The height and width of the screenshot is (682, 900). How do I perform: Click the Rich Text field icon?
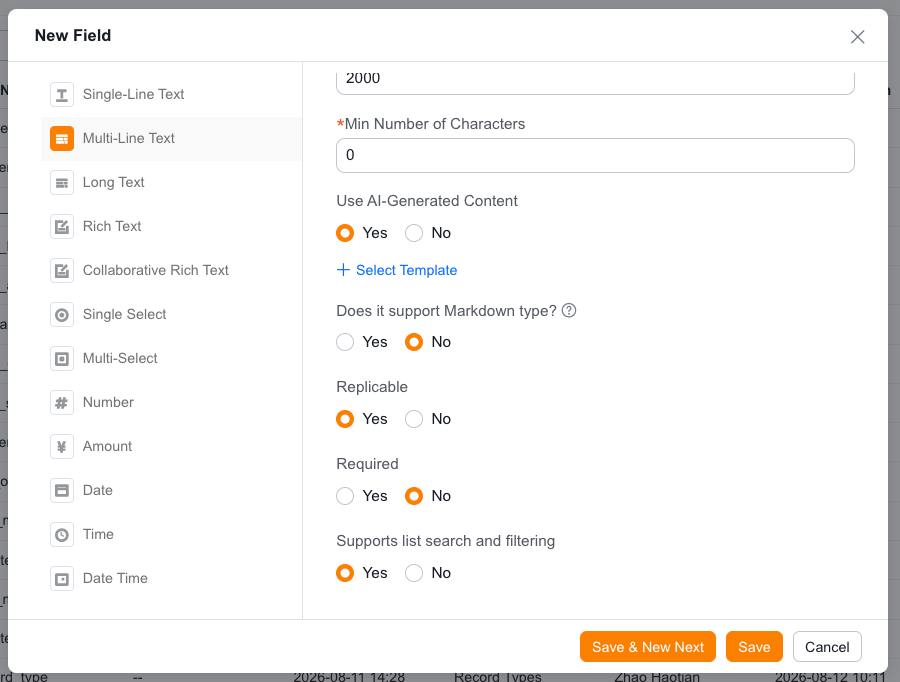click(x=62, y=226)
